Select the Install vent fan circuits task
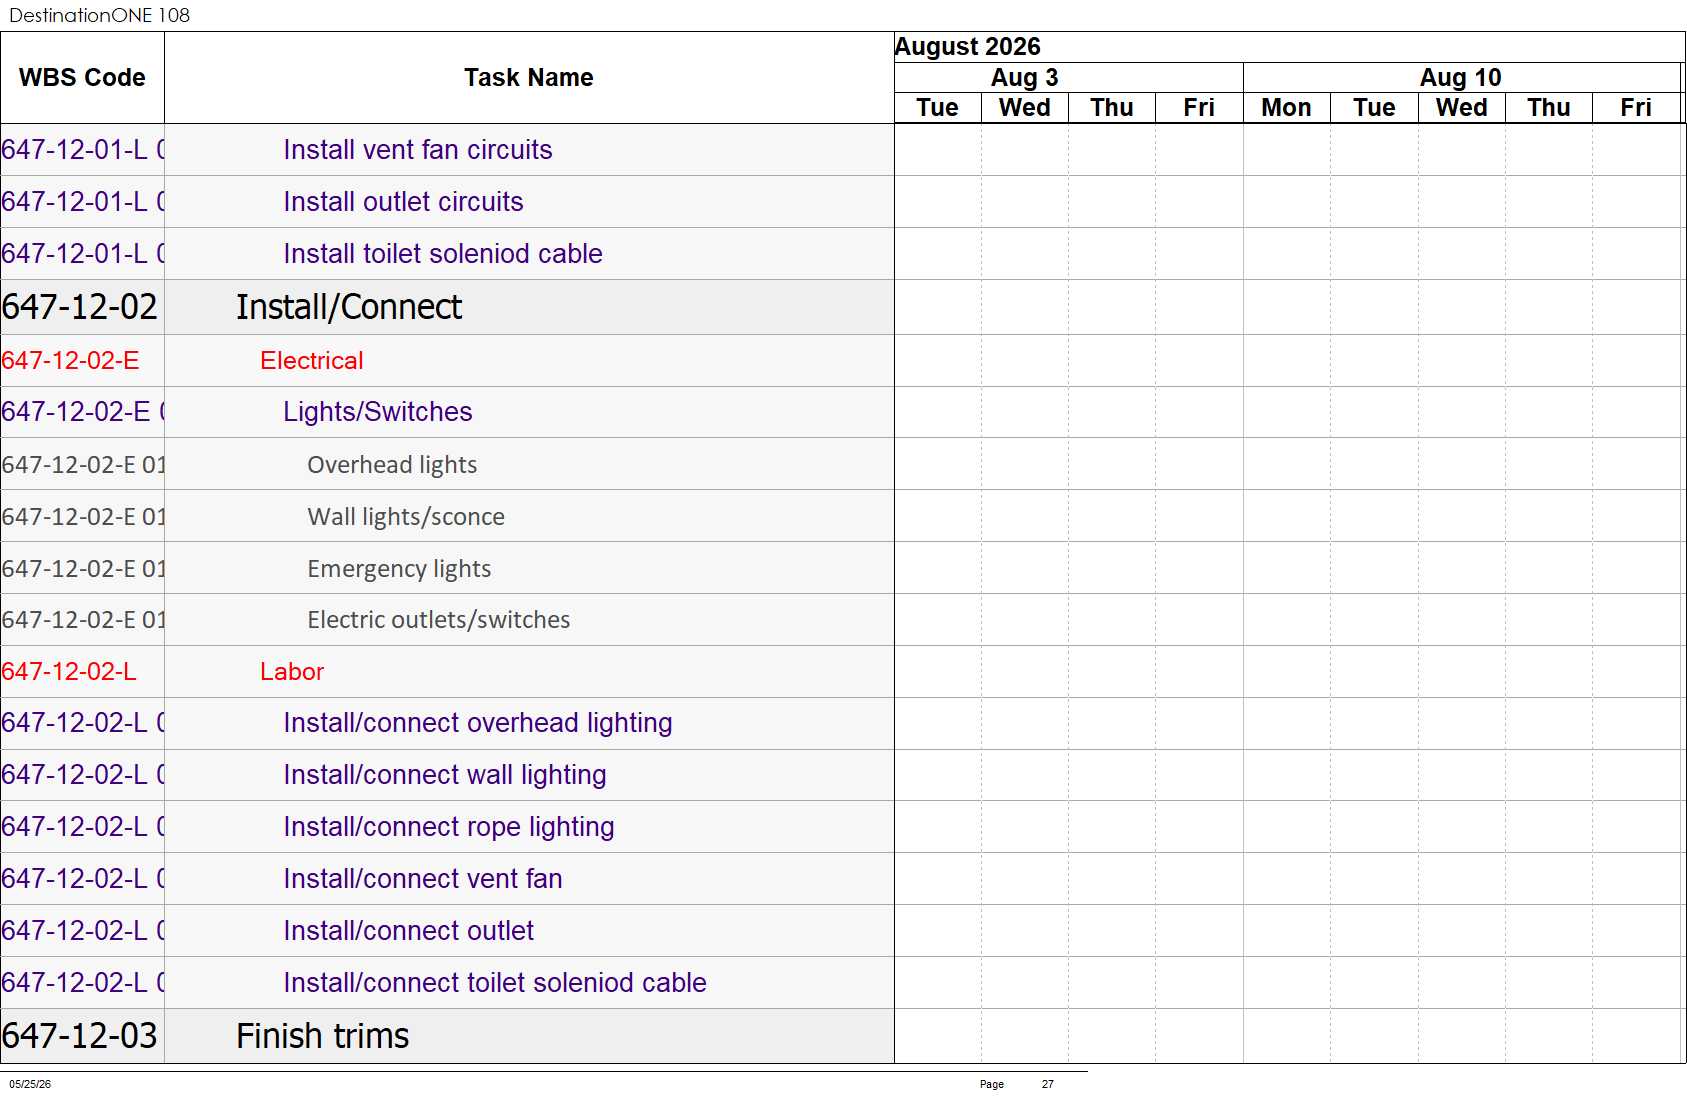This screenshot has width=1687, height=1097. coord(417,150)
